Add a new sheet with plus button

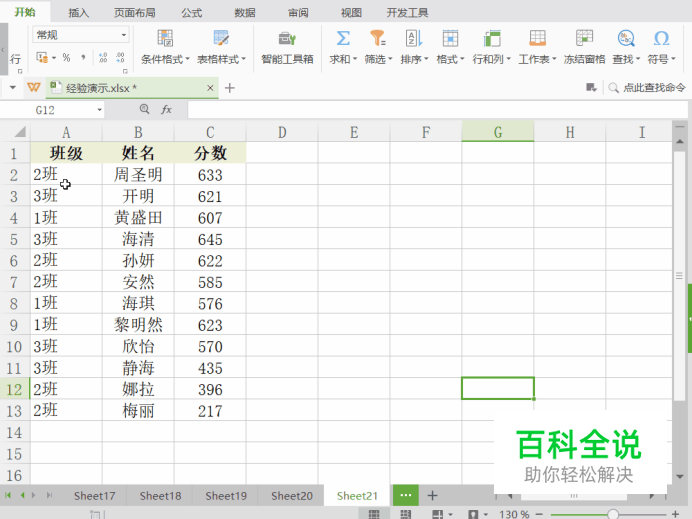432,496
